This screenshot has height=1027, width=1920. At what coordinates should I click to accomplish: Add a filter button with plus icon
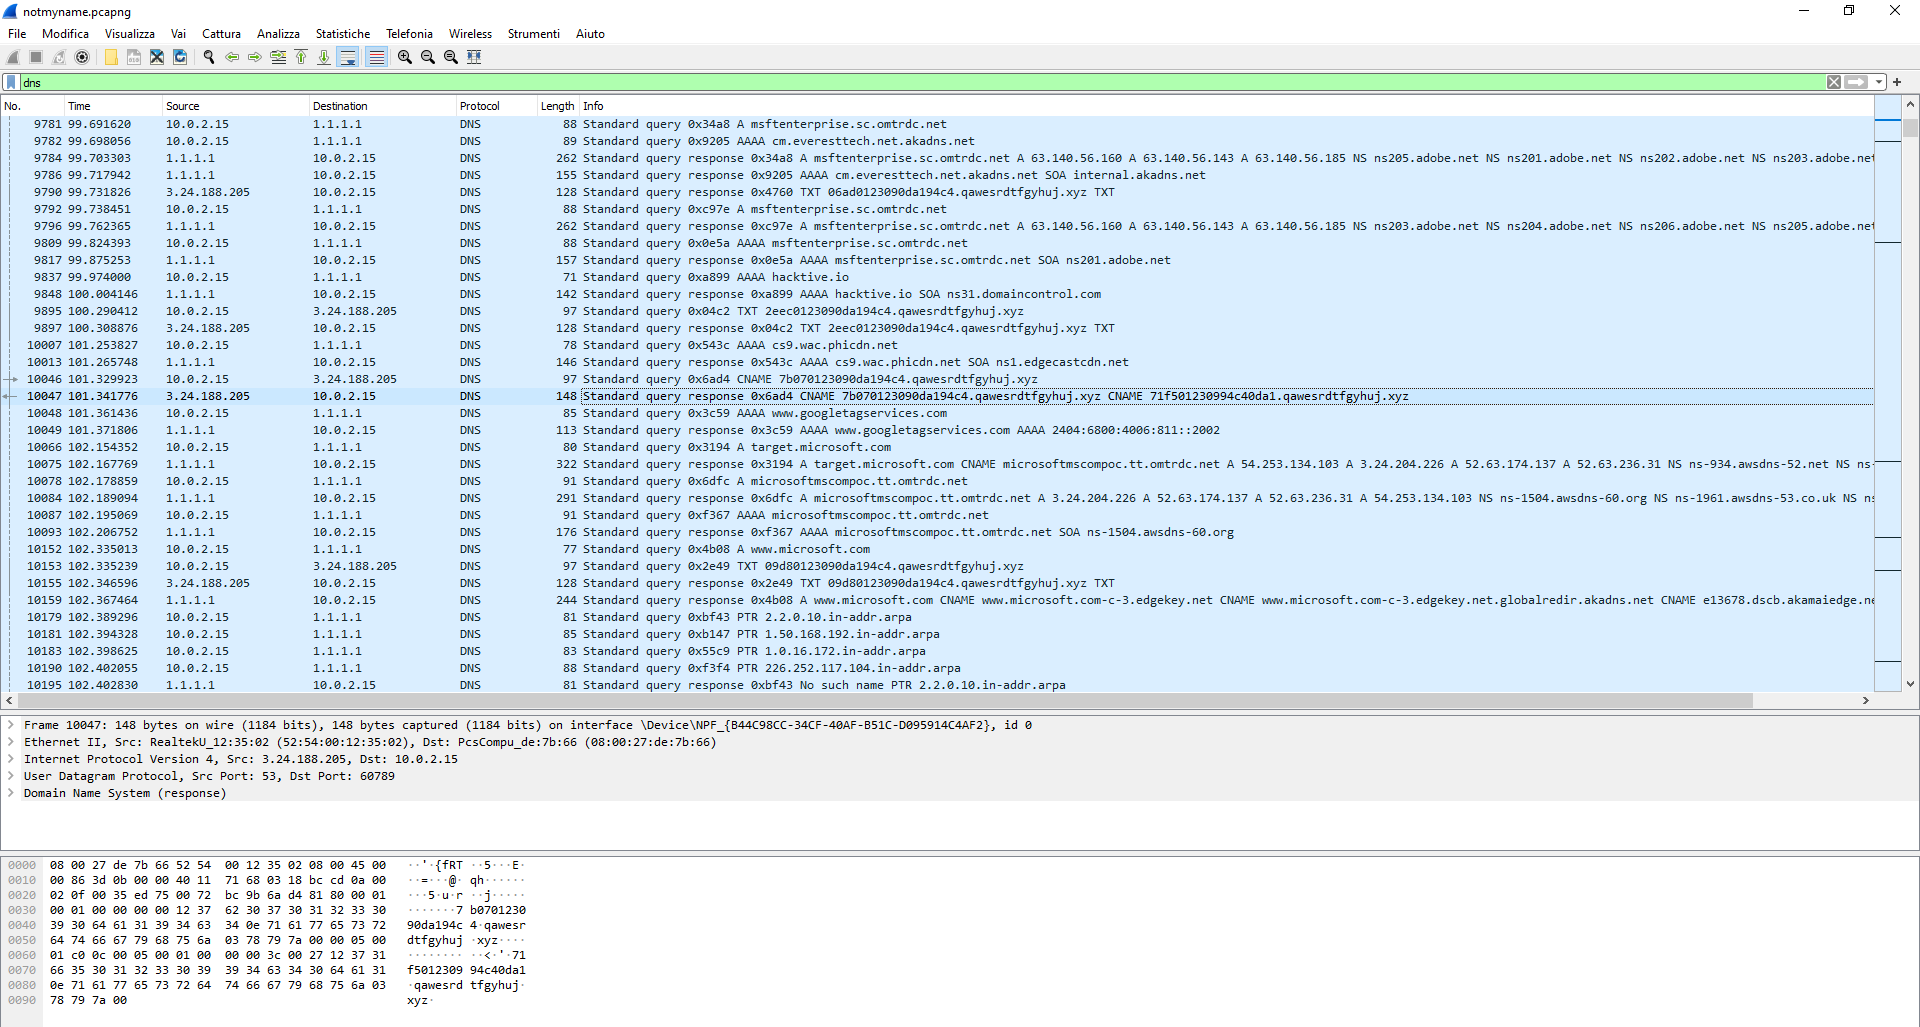tap(1897, 82)
